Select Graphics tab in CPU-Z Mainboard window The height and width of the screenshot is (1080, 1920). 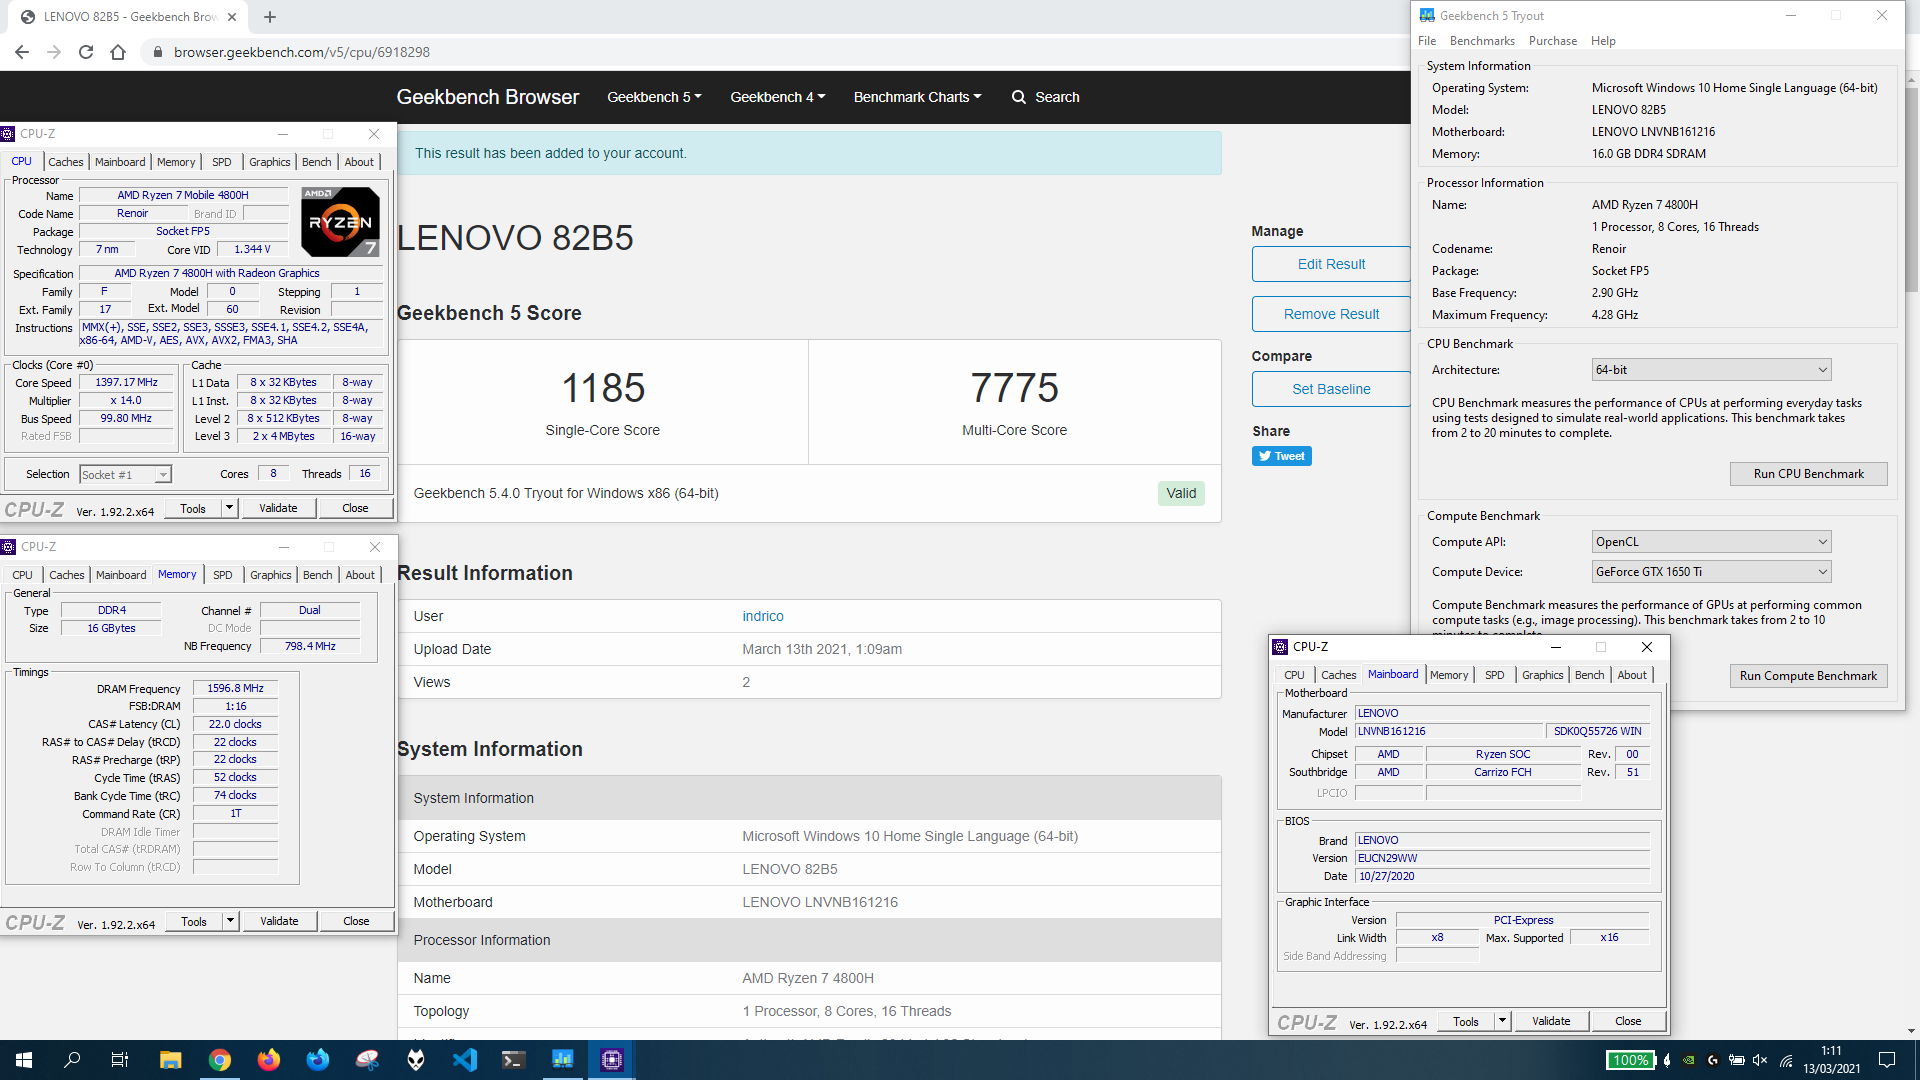pyautogui.click(x=1542, y=675)
